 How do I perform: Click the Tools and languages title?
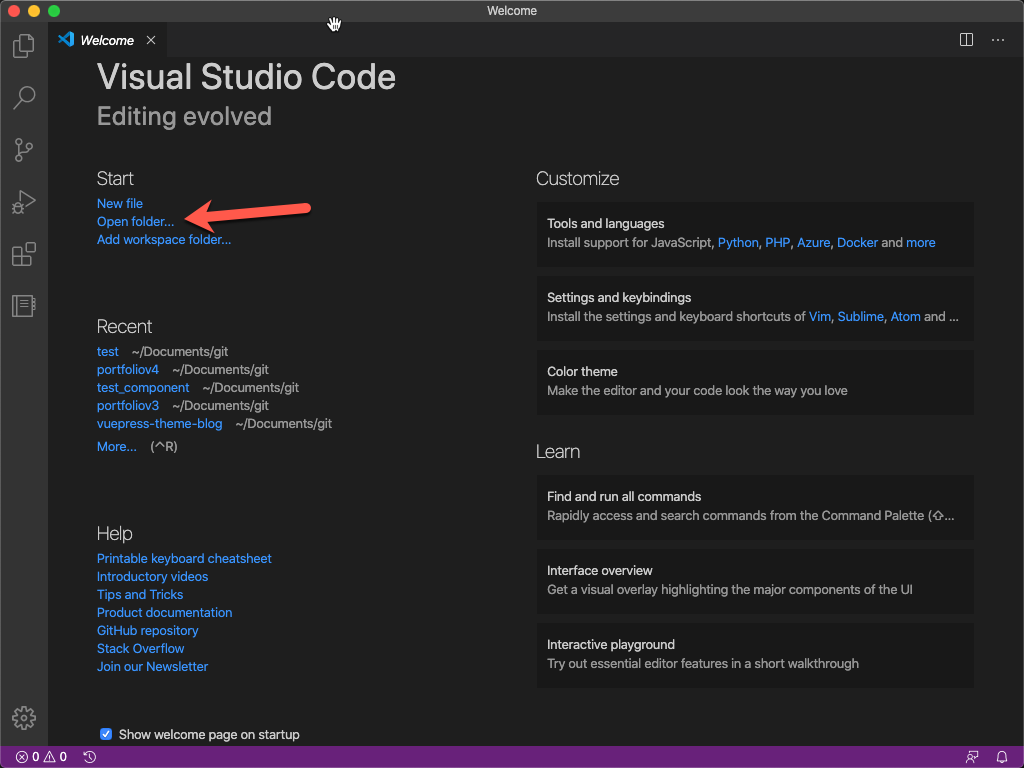(605, 224)
